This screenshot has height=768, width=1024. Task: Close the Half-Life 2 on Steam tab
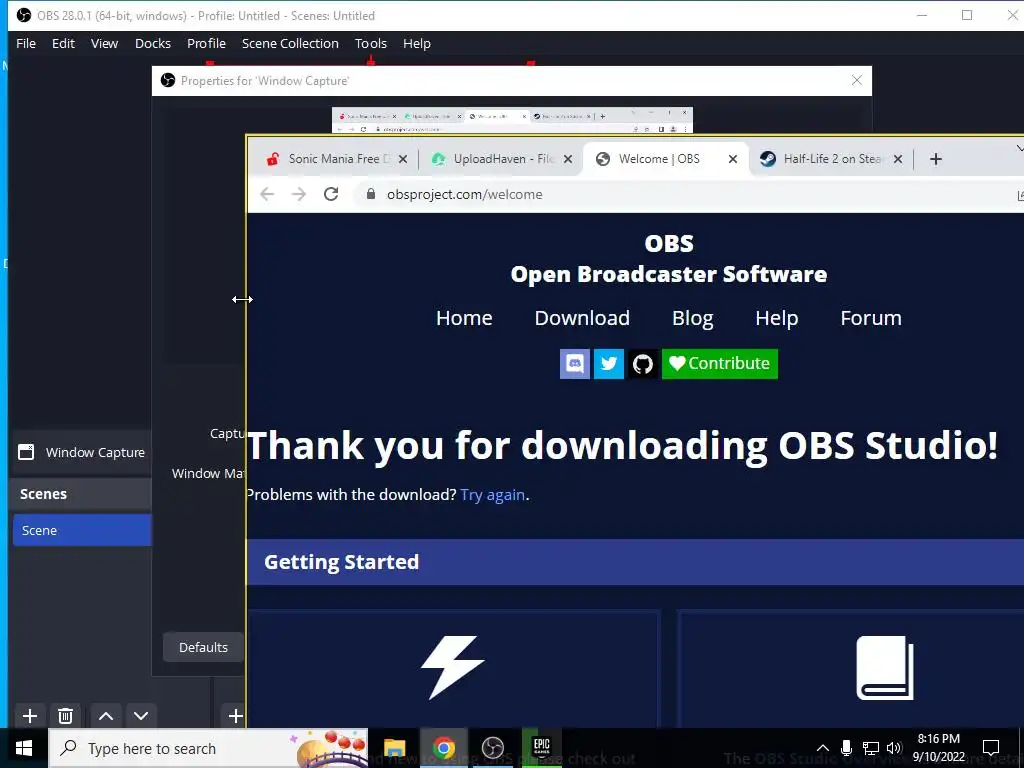898,159
